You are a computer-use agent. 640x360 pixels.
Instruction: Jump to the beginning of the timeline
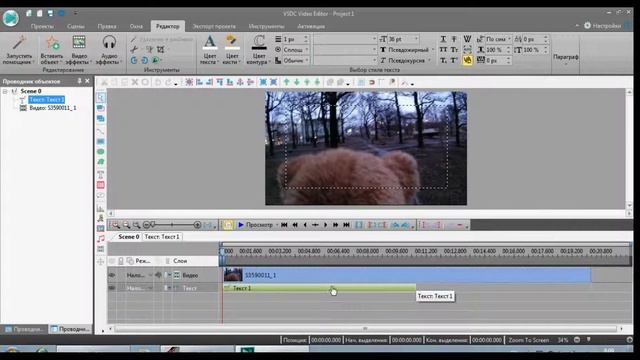[284, 225]
